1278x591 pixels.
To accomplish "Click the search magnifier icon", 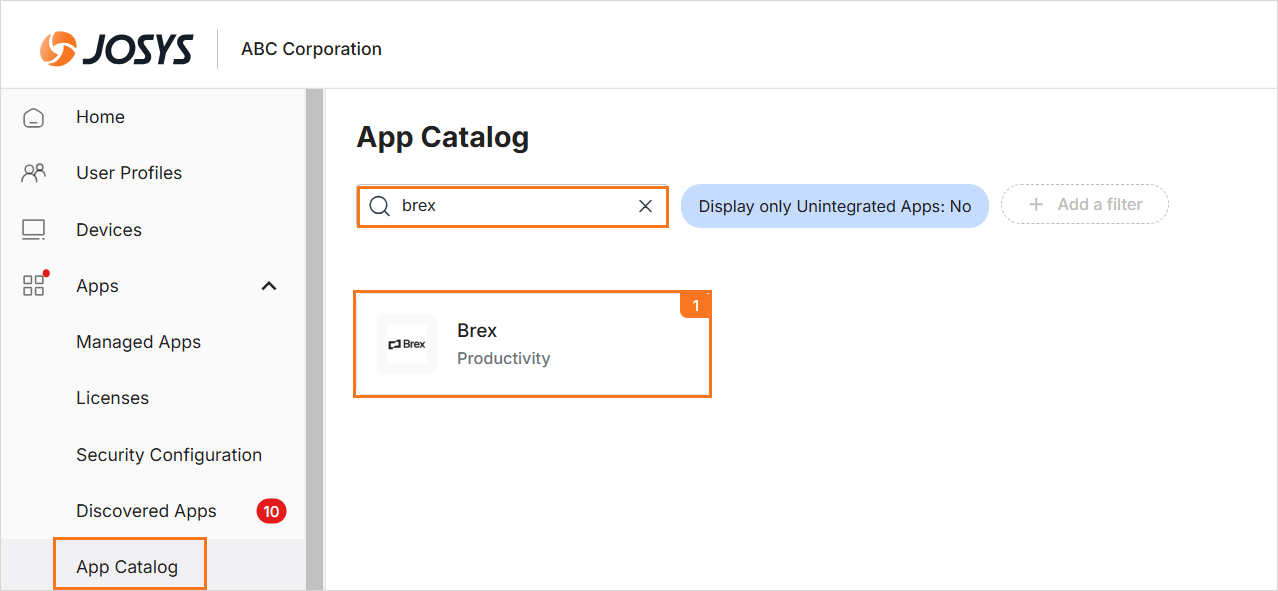I will pos(379,206).
